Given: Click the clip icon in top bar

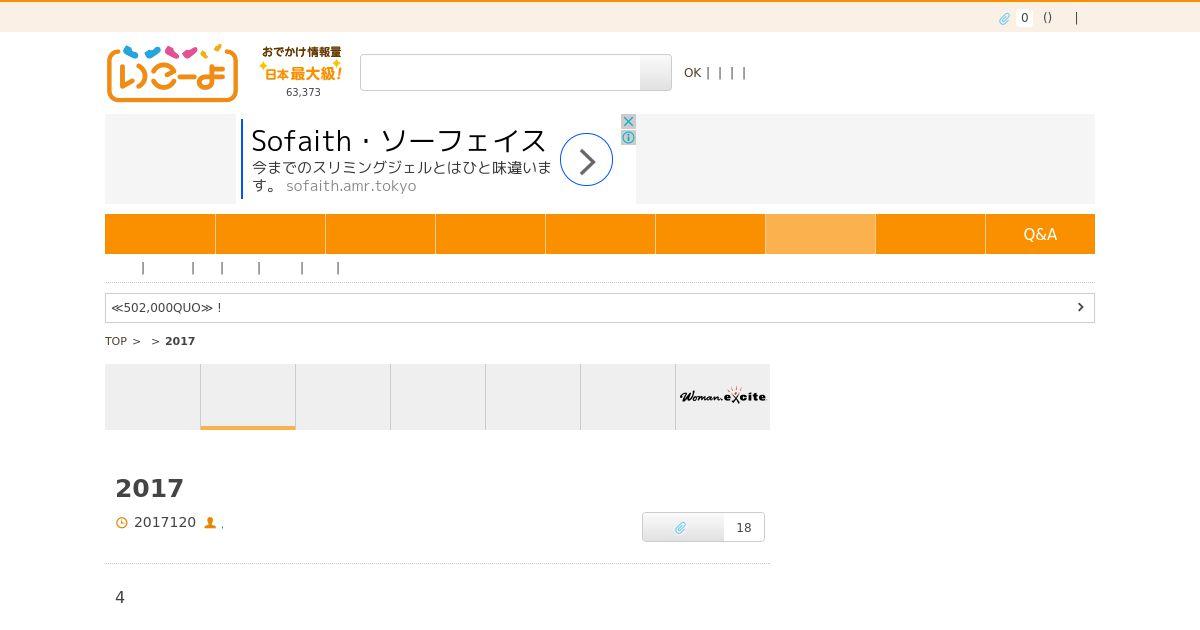Looking at the screenshot, I should (x=1004, y=18).
